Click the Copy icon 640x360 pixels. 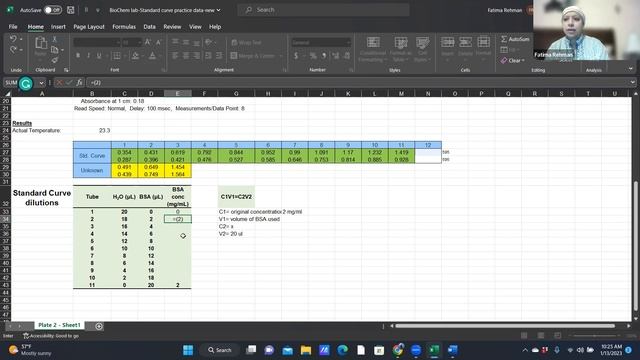(55, 50)
